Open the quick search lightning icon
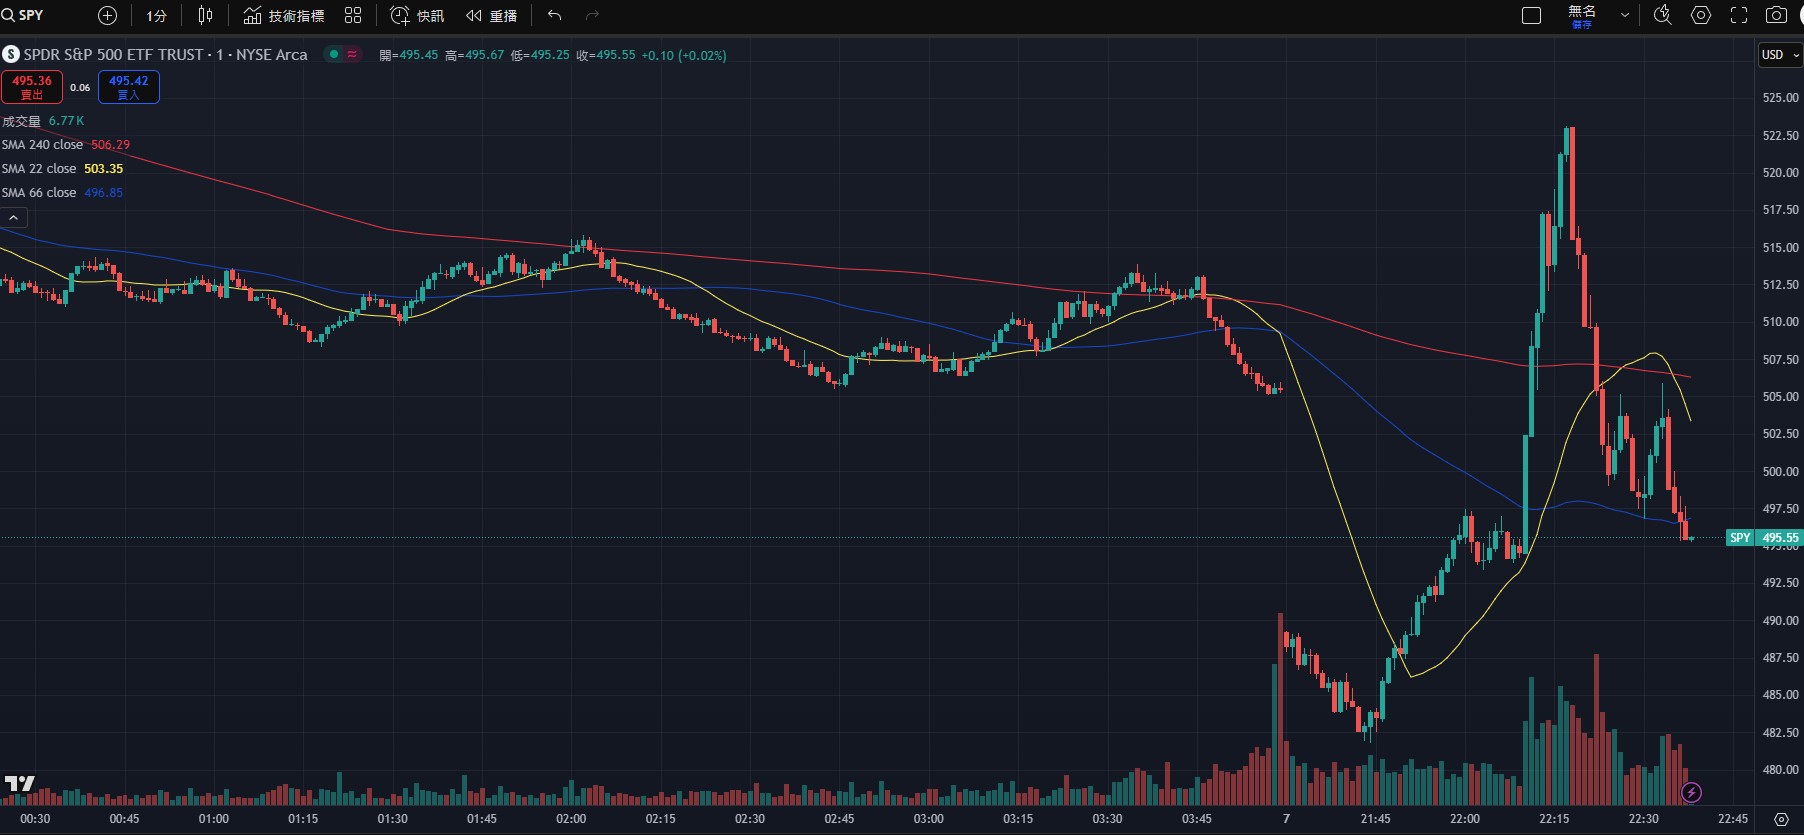The height and width of the screenshot is (835, 1804). point(1663,15)
